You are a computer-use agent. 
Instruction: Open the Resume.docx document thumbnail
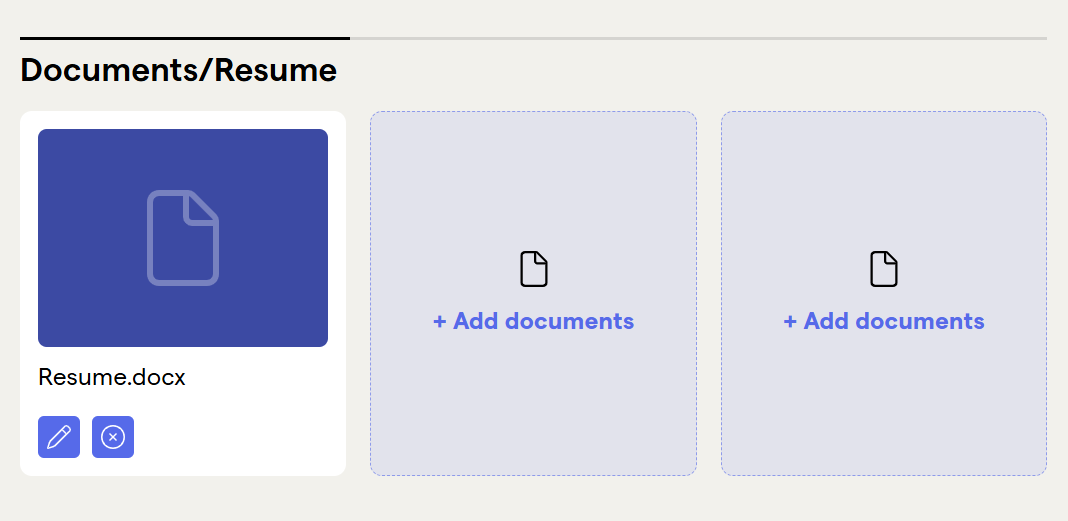(x=183, y=238)
